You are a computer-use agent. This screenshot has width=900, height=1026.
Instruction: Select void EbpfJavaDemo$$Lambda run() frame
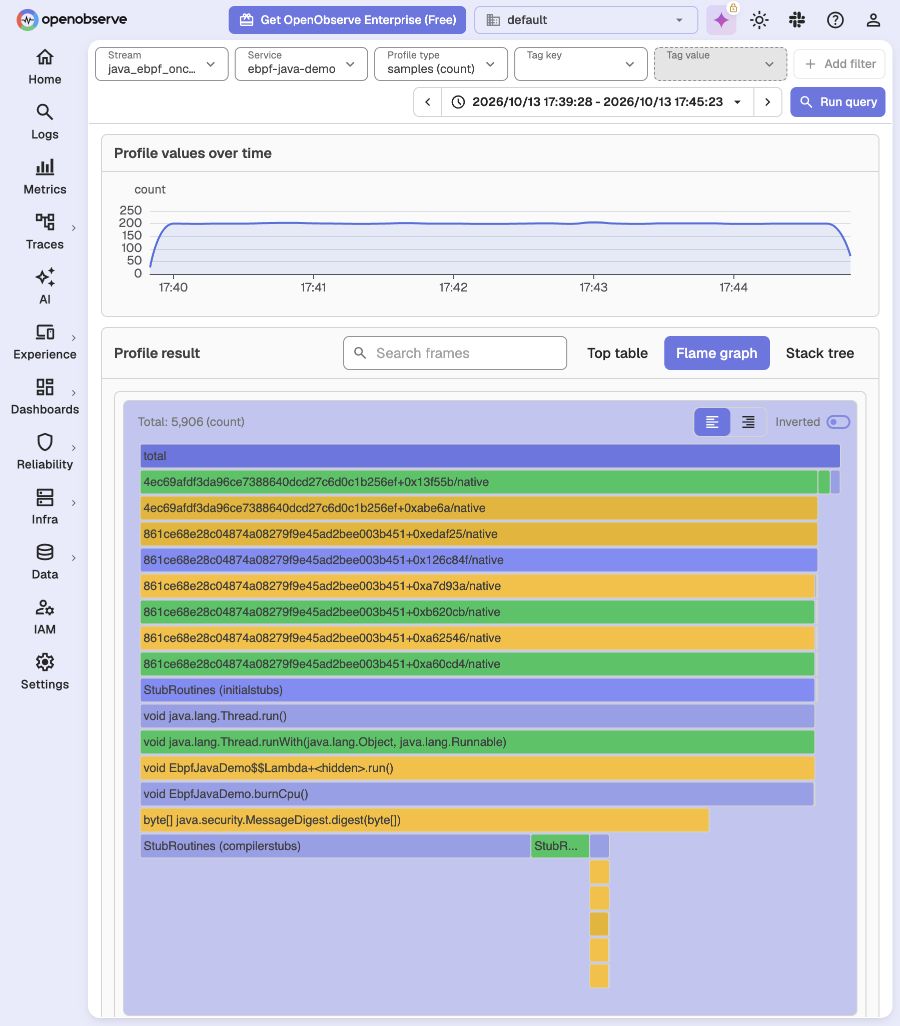pyautogui.click(x=477, y=768)
